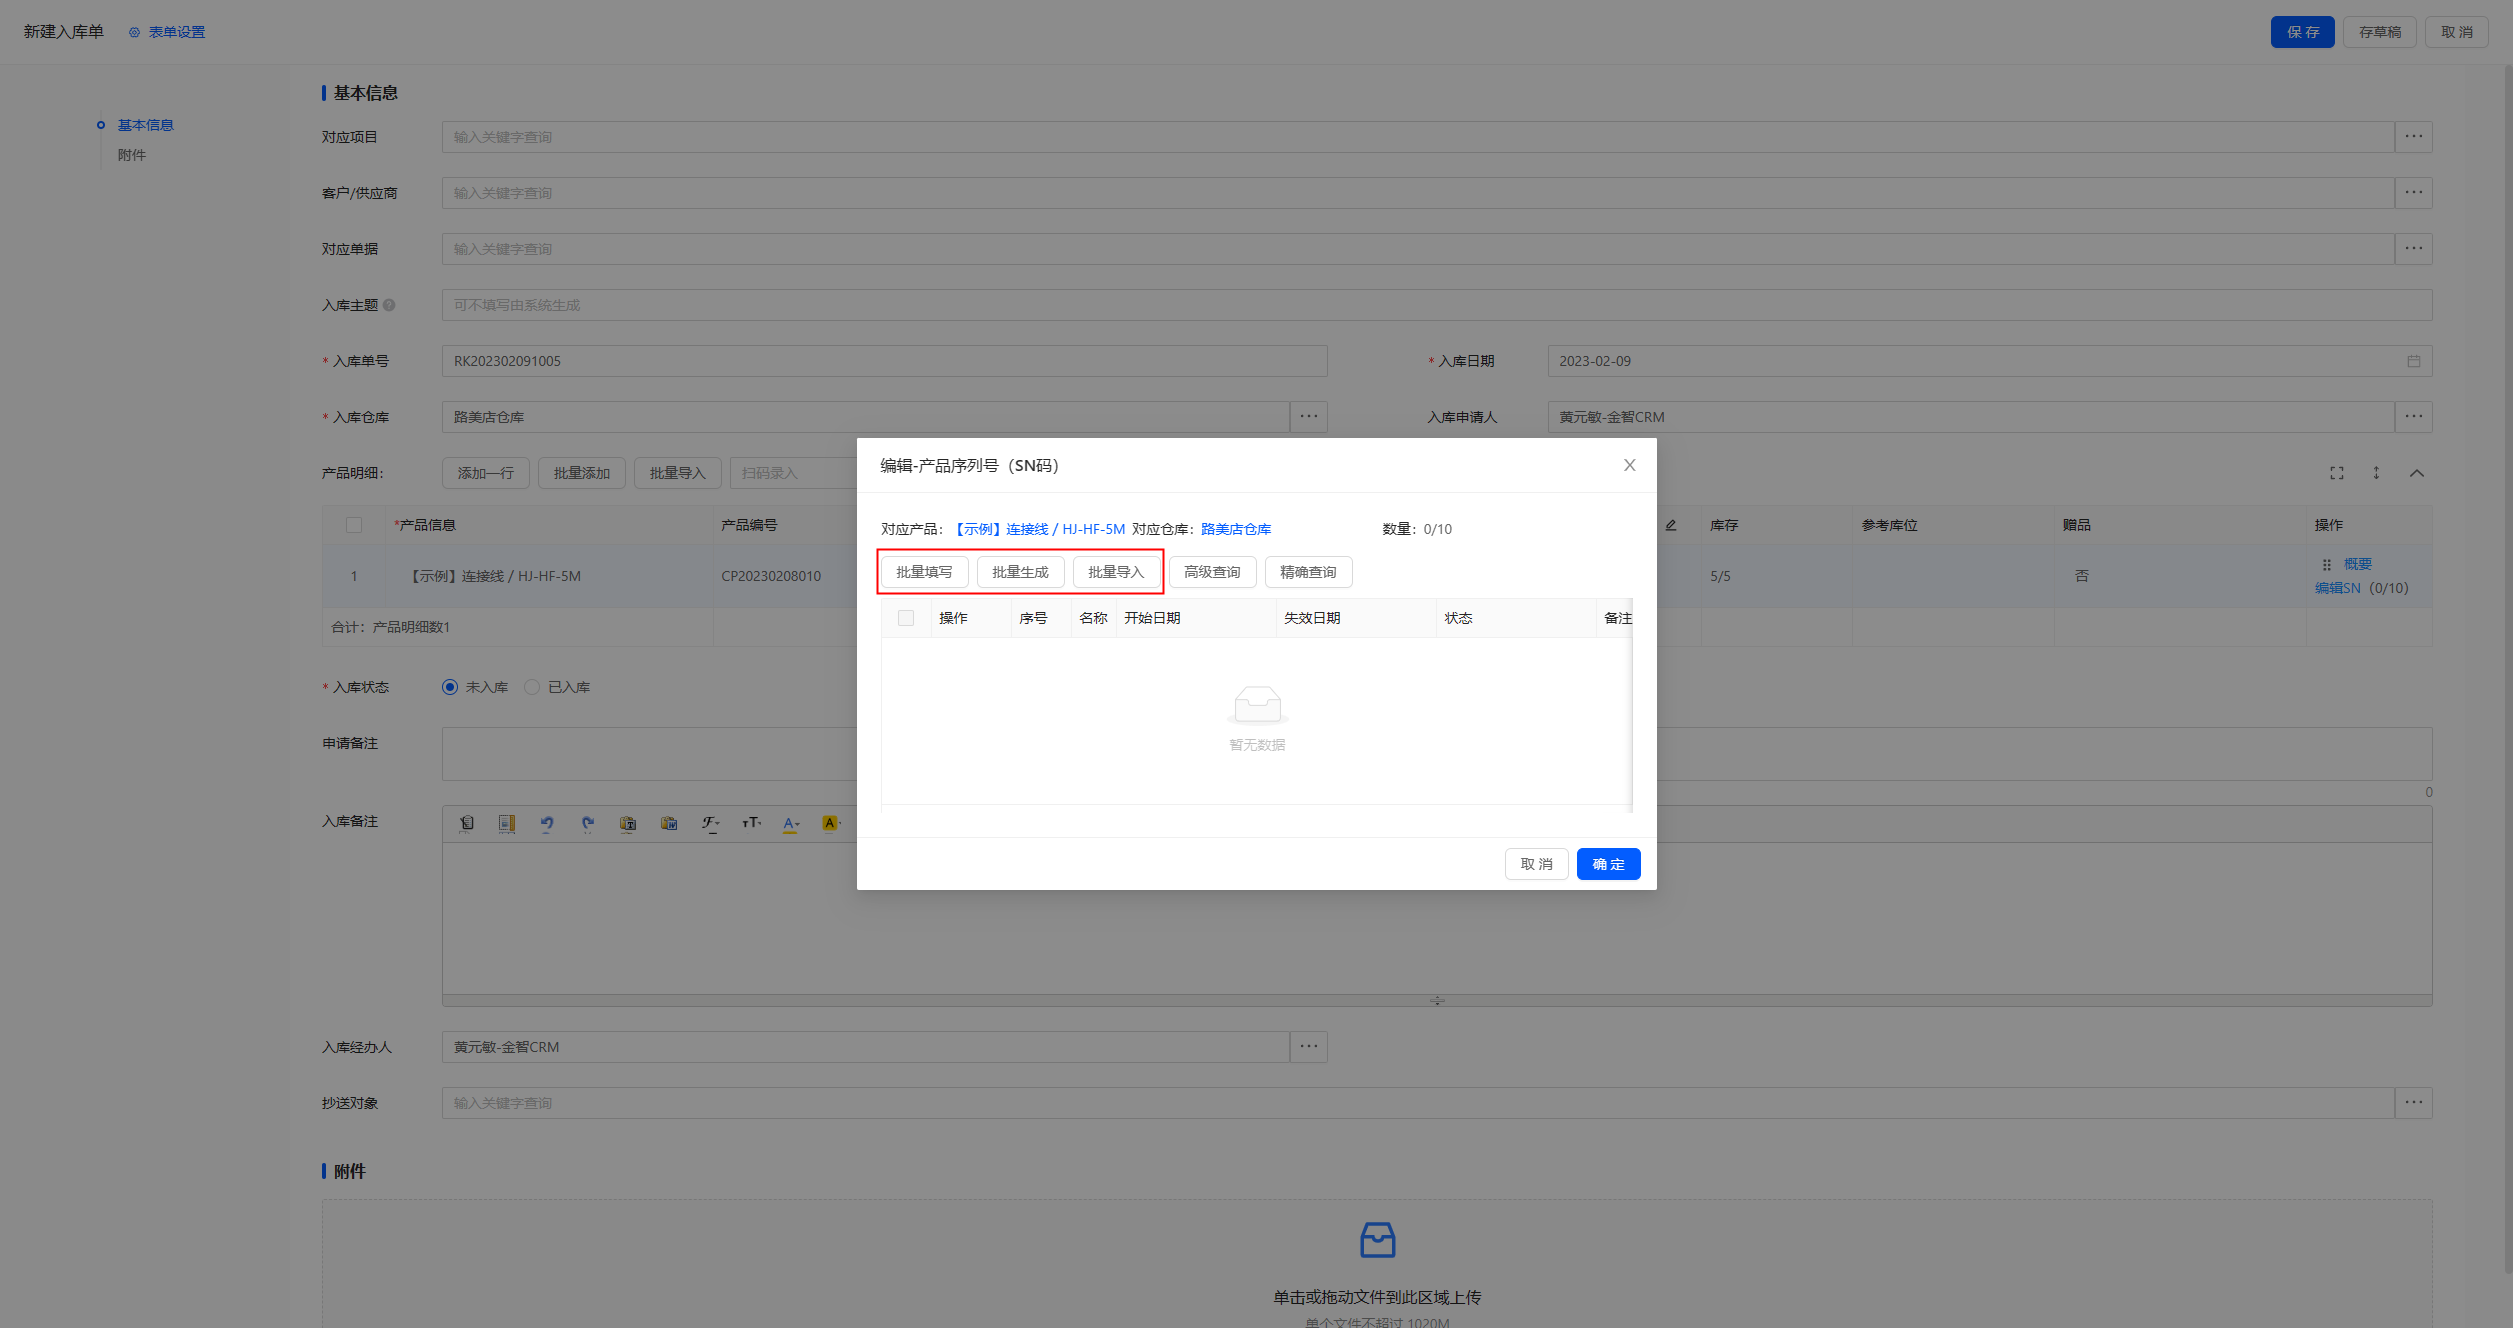Redo in the 入库备注 editor
The height and width of the screenshot is (1328, 2513).
click(x=588, y=823)
